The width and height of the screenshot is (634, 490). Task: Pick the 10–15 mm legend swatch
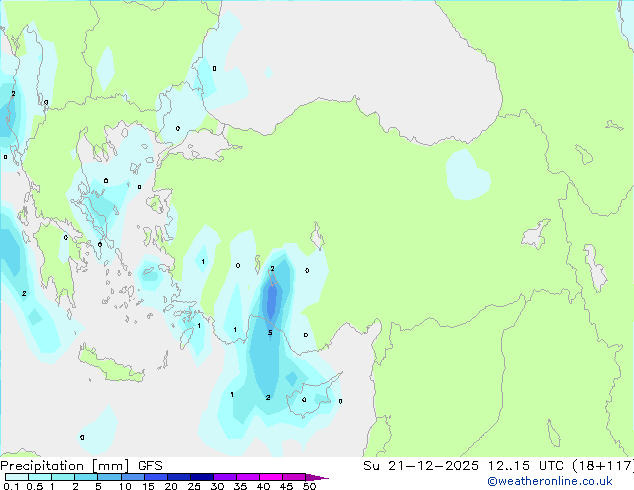(132, 477)
